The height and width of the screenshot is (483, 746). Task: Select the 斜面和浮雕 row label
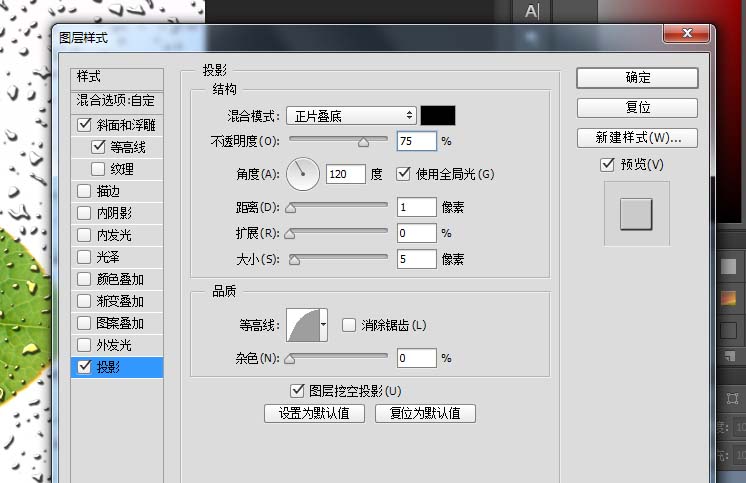click(x=126, y=125)
